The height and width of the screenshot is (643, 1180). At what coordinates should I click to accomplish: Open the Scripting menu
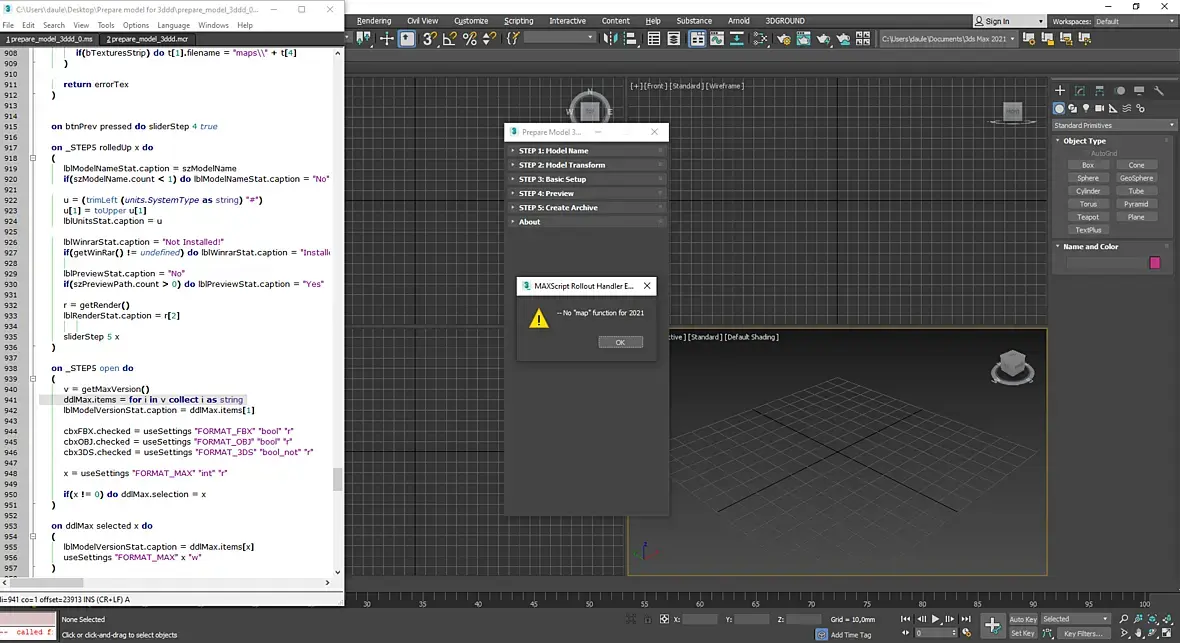(x=518, y=21)
